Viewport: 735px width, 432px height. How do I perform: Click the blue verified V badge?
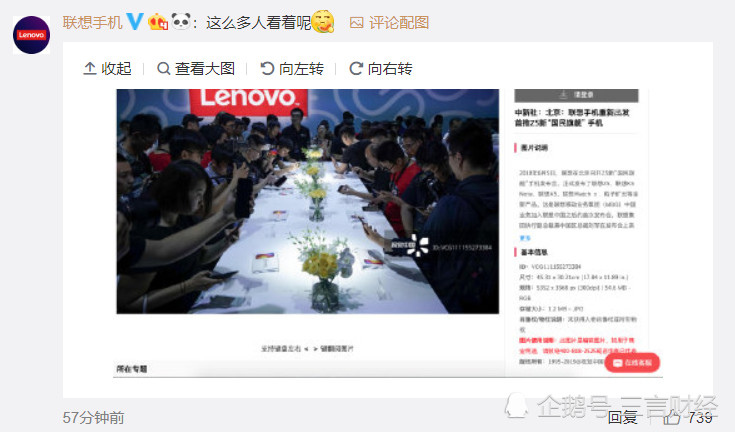point(135,22)
